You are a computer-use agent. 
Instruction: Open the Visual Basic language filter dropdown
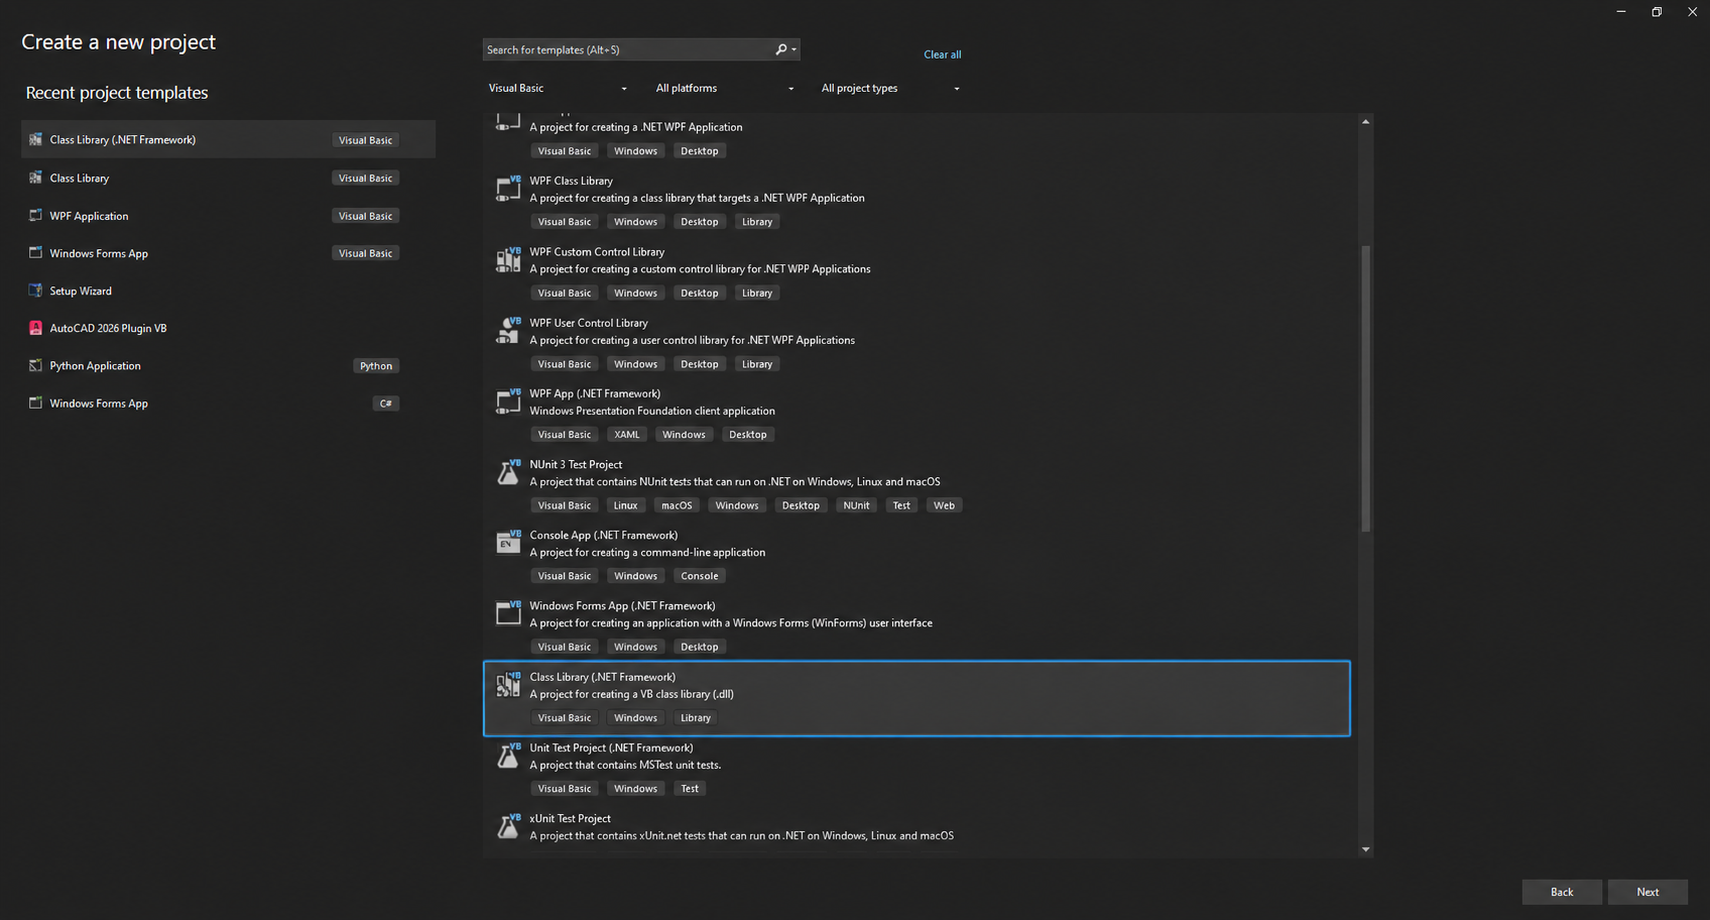(x=557, y=88)
